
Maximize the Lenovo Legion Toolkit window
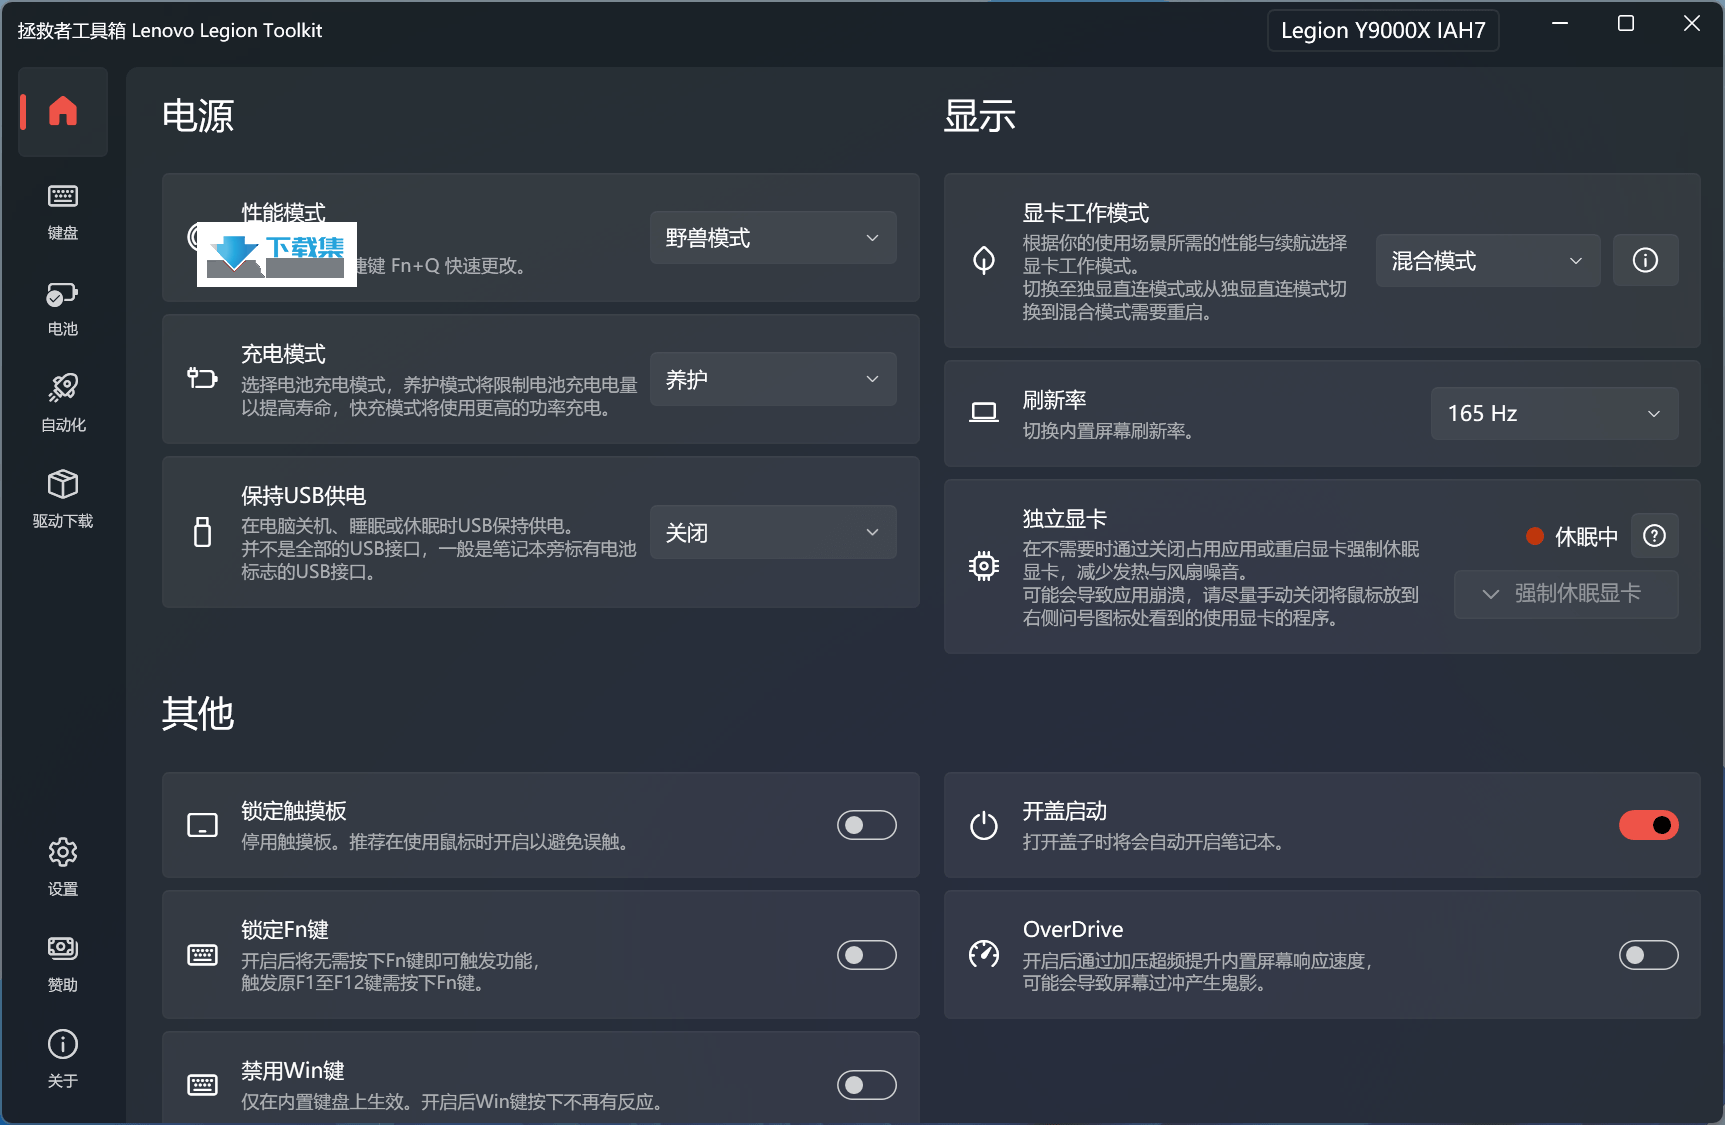click(x=1626, y=23)
